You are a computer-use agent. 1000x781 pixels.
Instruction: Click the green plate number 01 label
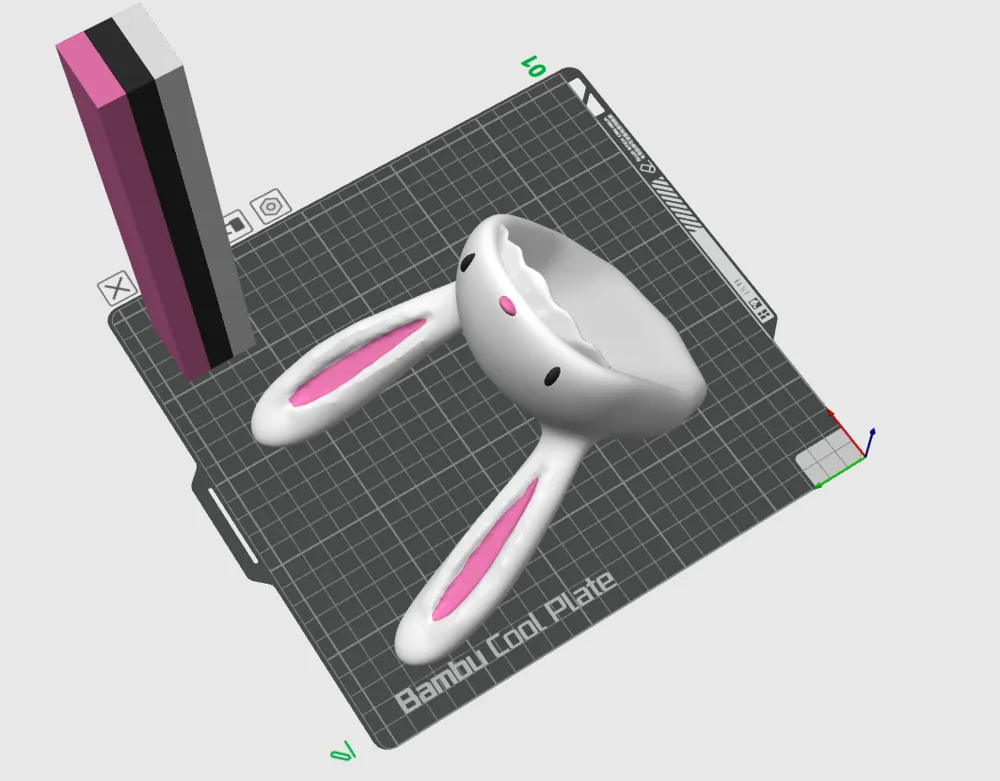point(533,67)
